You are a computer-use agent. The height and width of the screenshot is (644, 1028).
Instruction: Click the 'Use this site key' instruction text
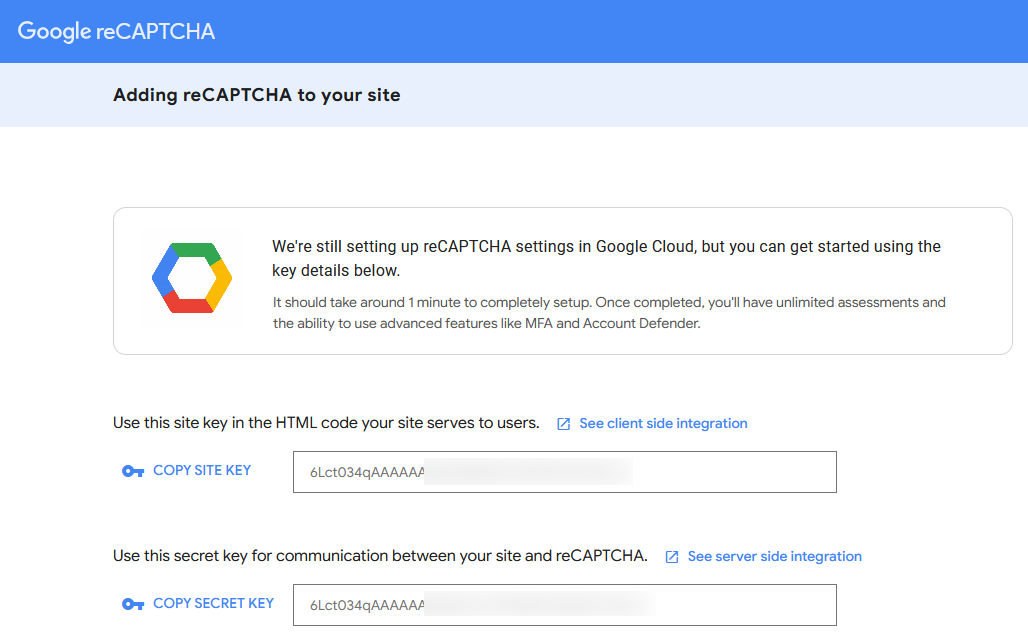(326, 423)
